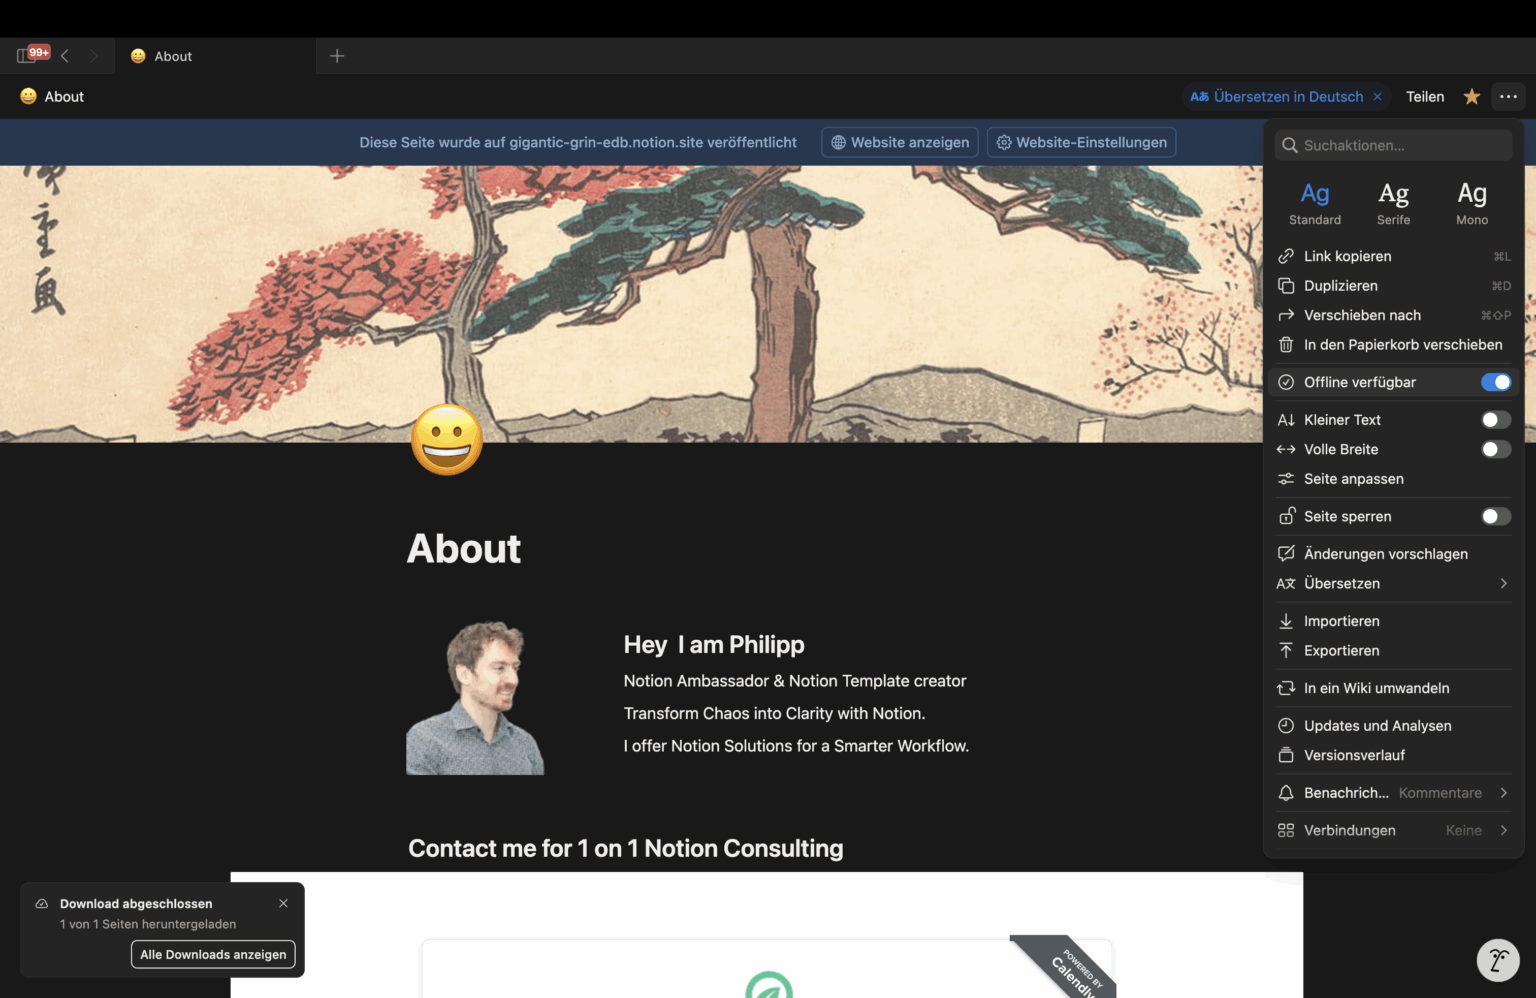Screen dimensions: 1536x998
Task: Close the download completed notification
Action: (283, 903)
